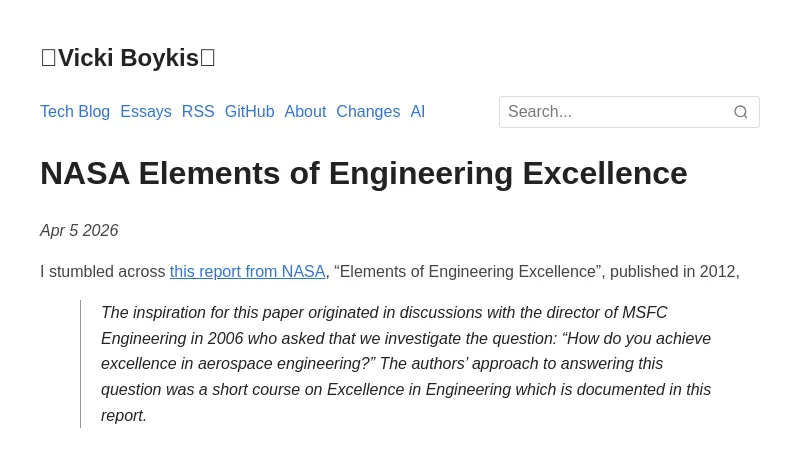Click the emoji glyph after Vicki Boykis
This screenshot has width=800, height=450.
[x=208, y=58]
